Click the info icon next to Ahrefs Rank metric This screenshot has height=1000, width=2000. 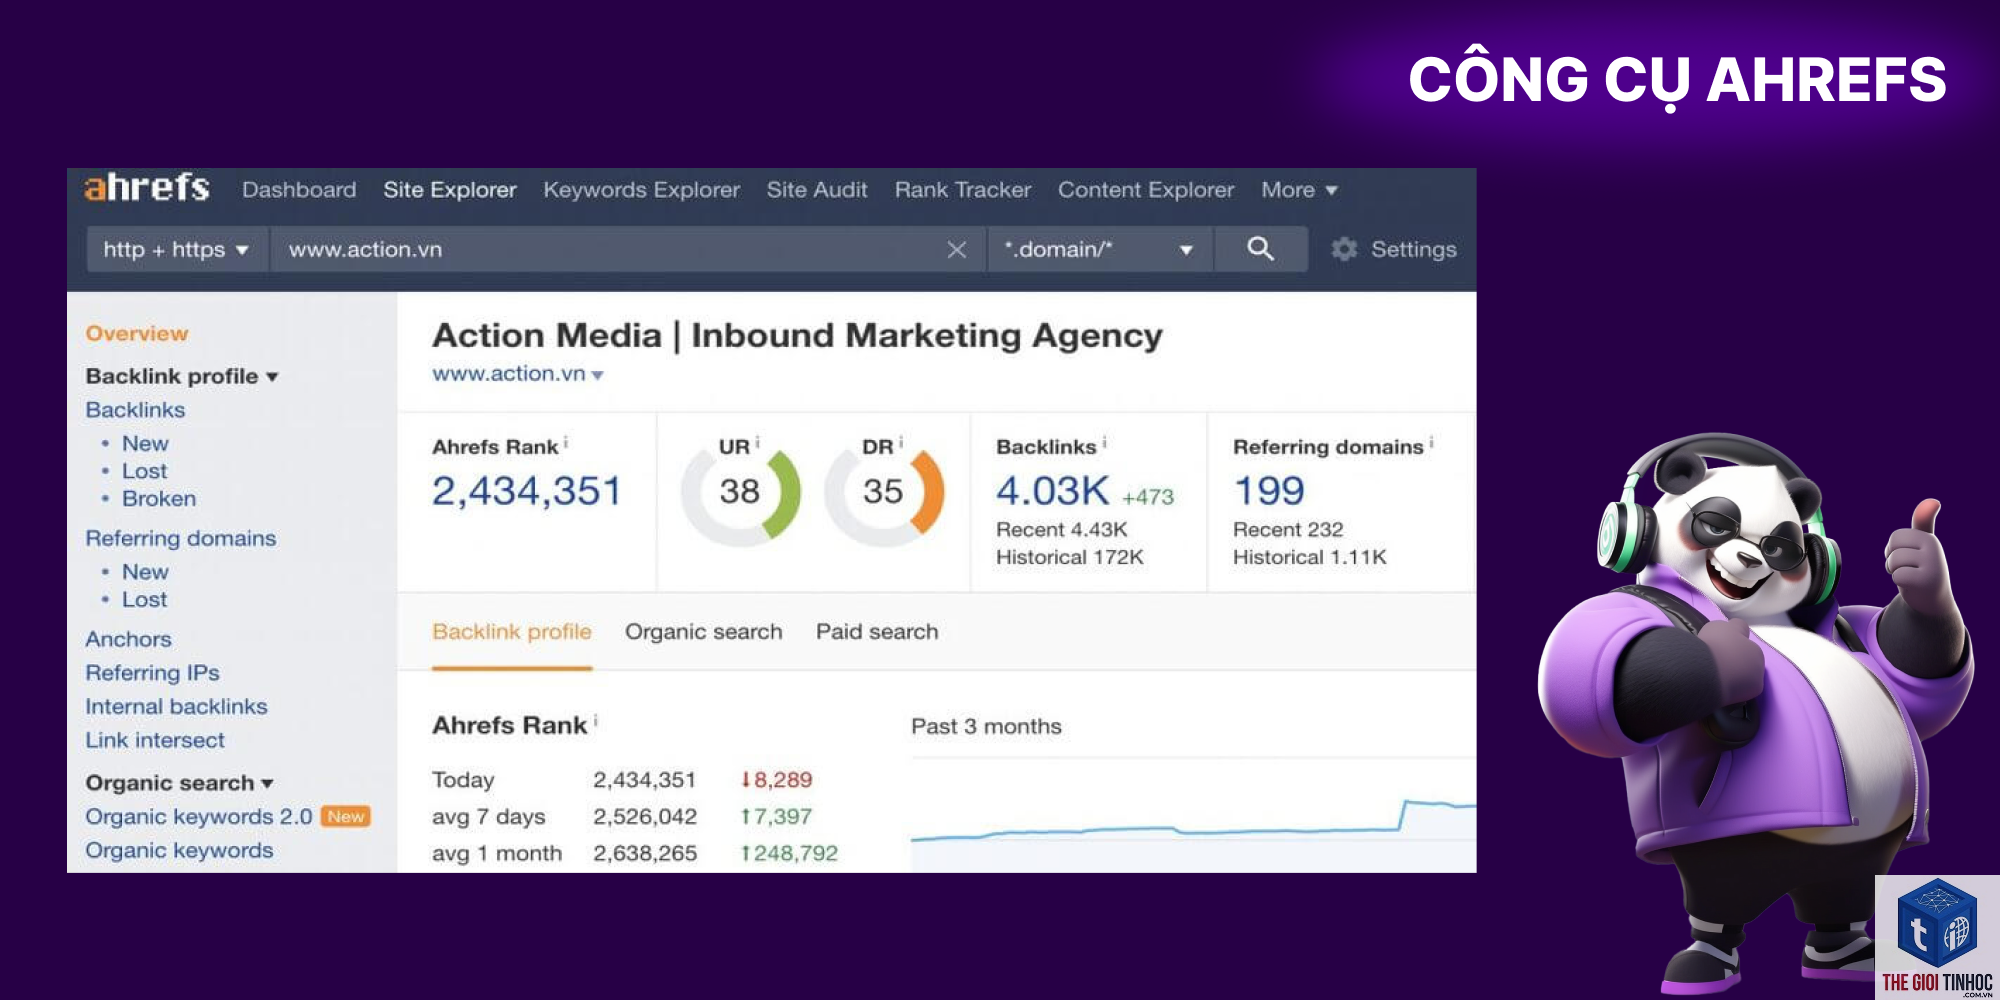pos(566,442)
